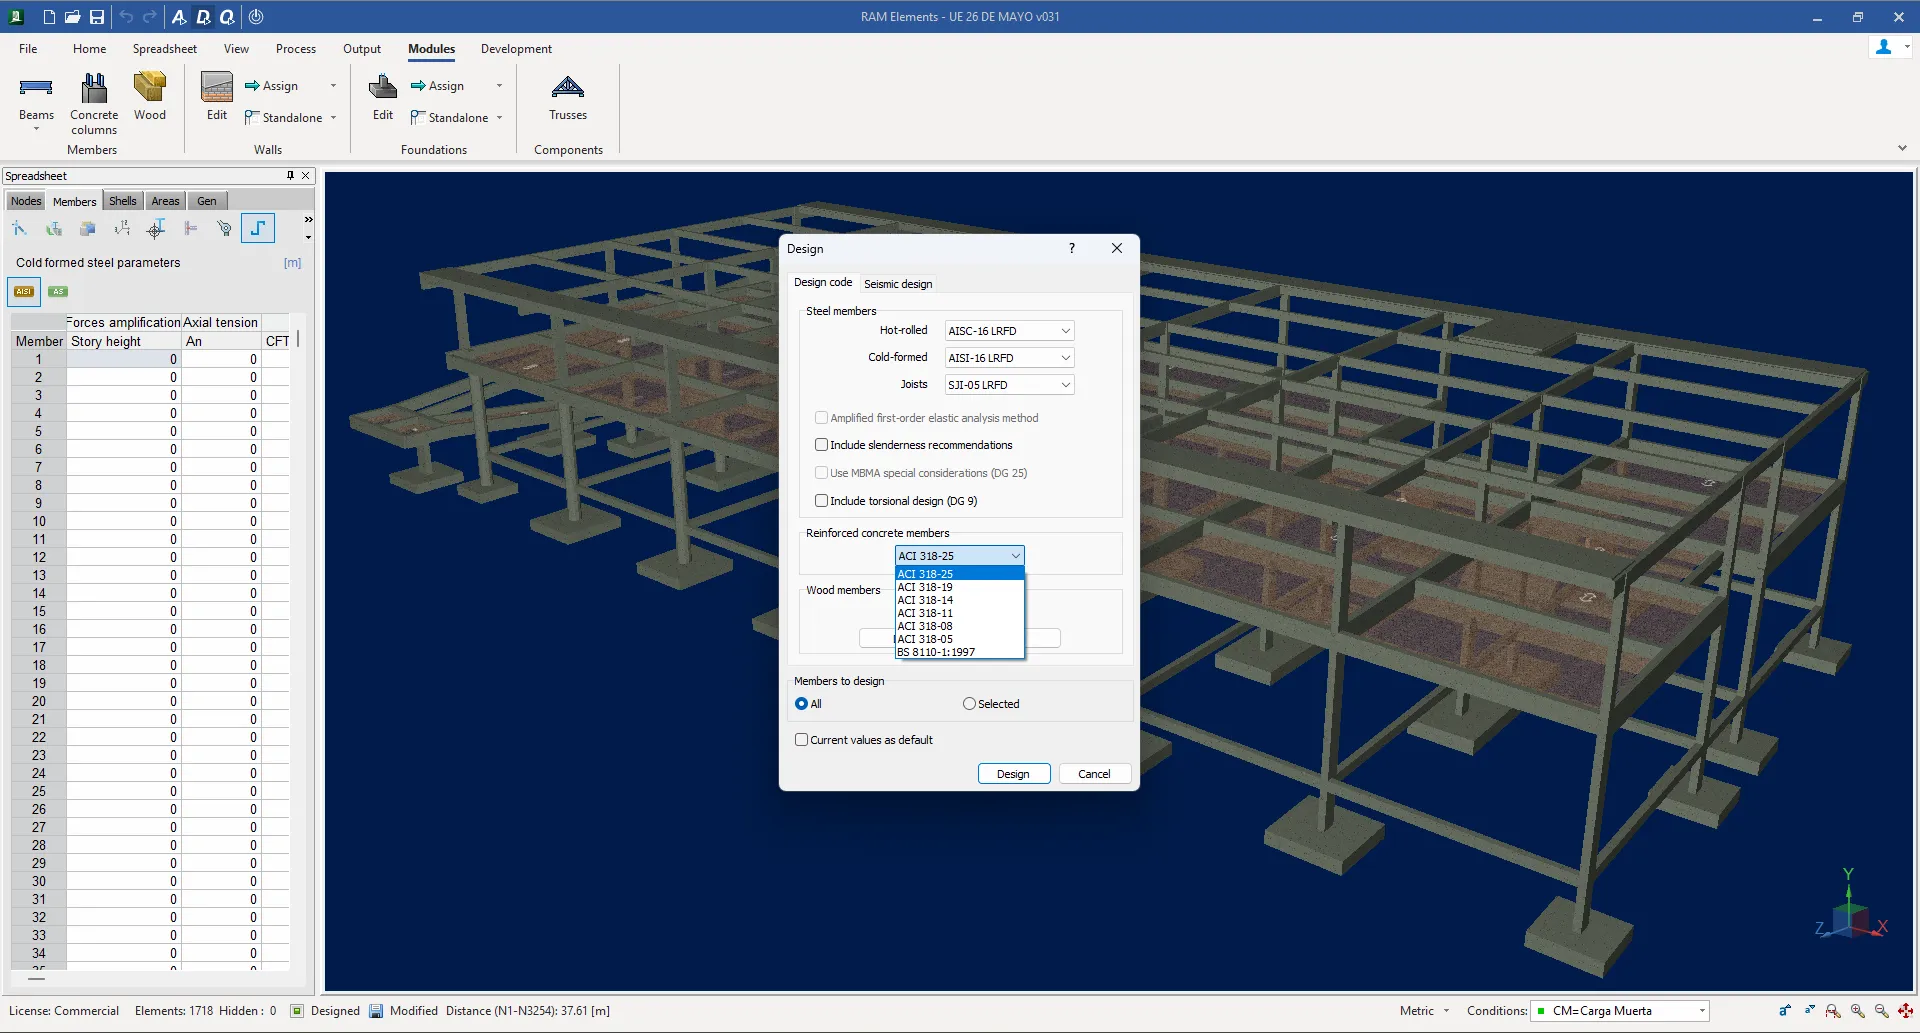Click Cancel in the Design dialog
The width and height of the screenshot is (1920, 1033).
[x=1094, y=774]
